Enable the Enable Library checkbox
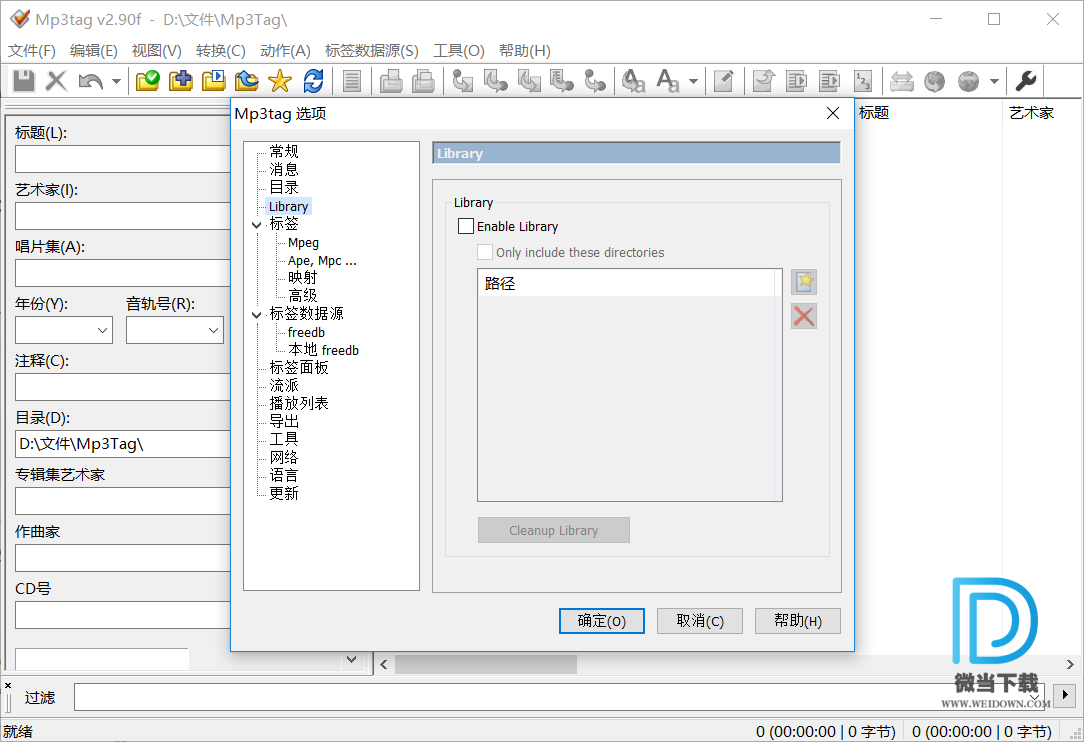 [x=466, y=226]
